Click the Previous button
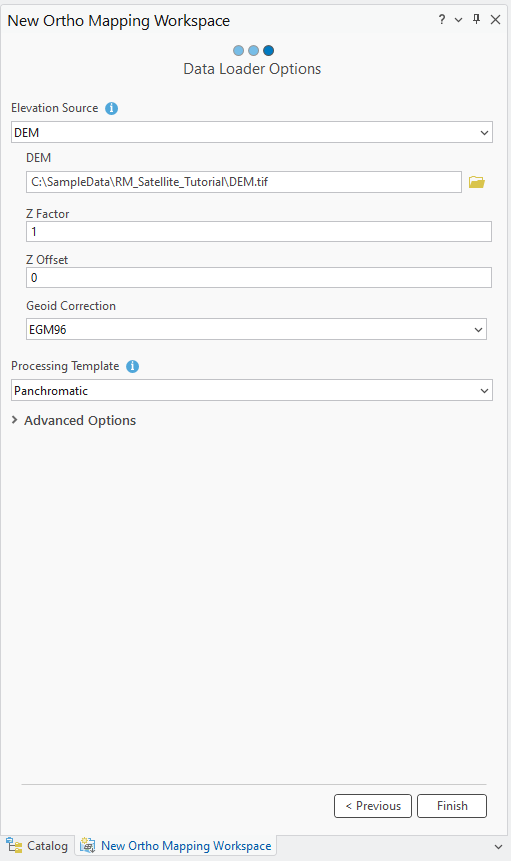Screen dimensions: 511x861 point(373,806)
